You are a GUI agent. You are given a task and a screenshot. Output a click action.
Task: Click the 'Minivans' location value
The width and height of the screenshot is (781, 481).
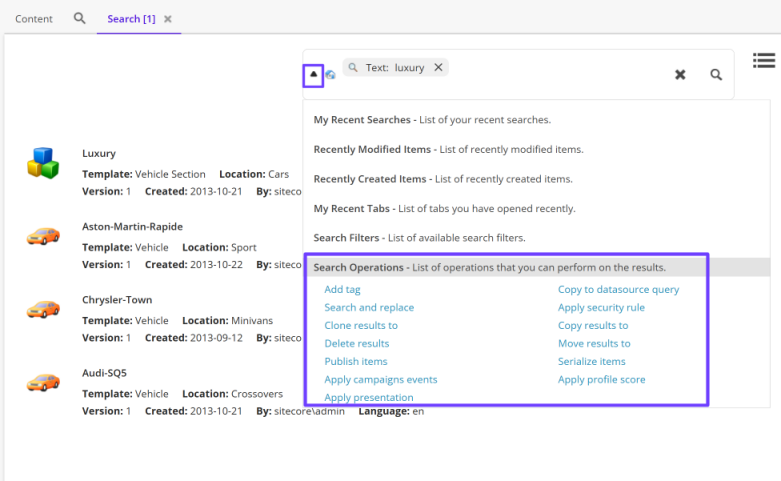pos(252,321)
